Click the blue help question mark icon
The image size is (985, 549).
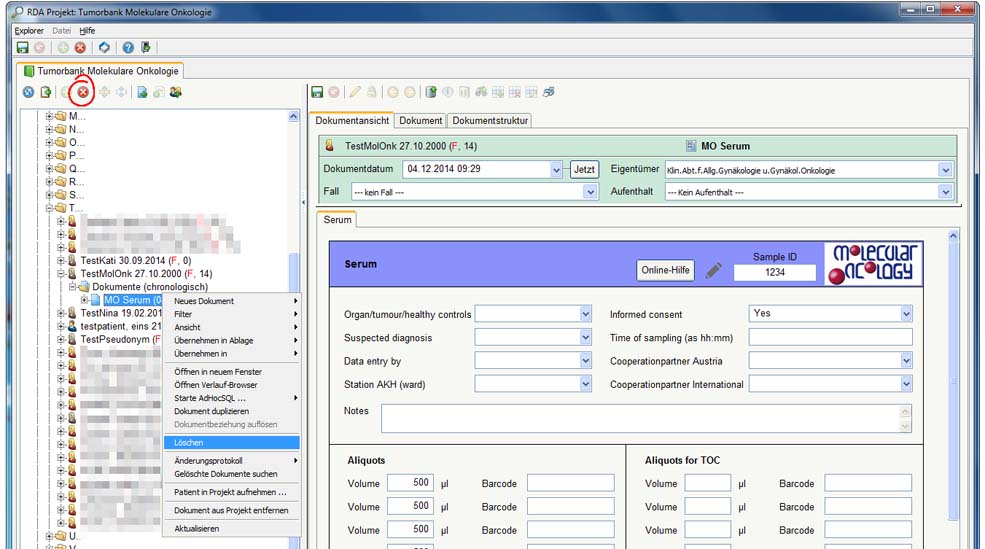click(128, 47)
